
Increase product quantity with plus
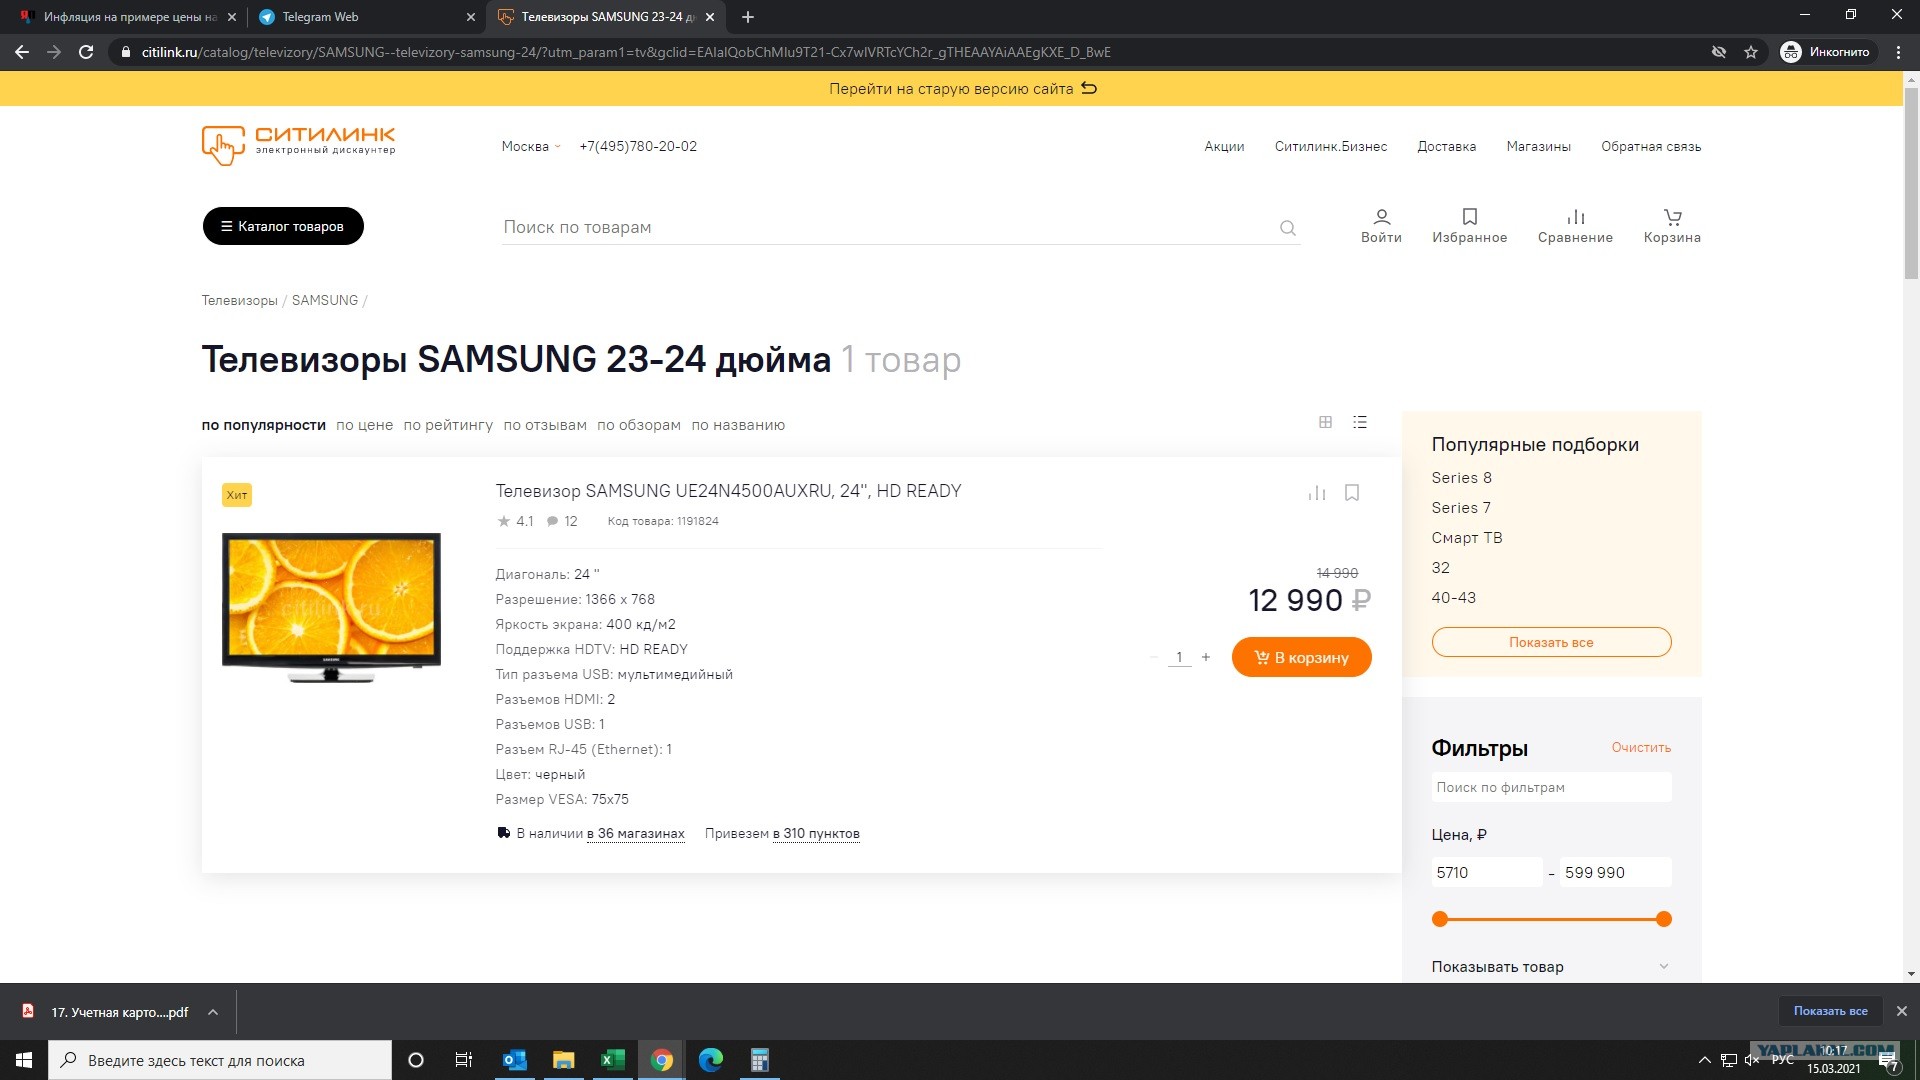pos(1206,657)
